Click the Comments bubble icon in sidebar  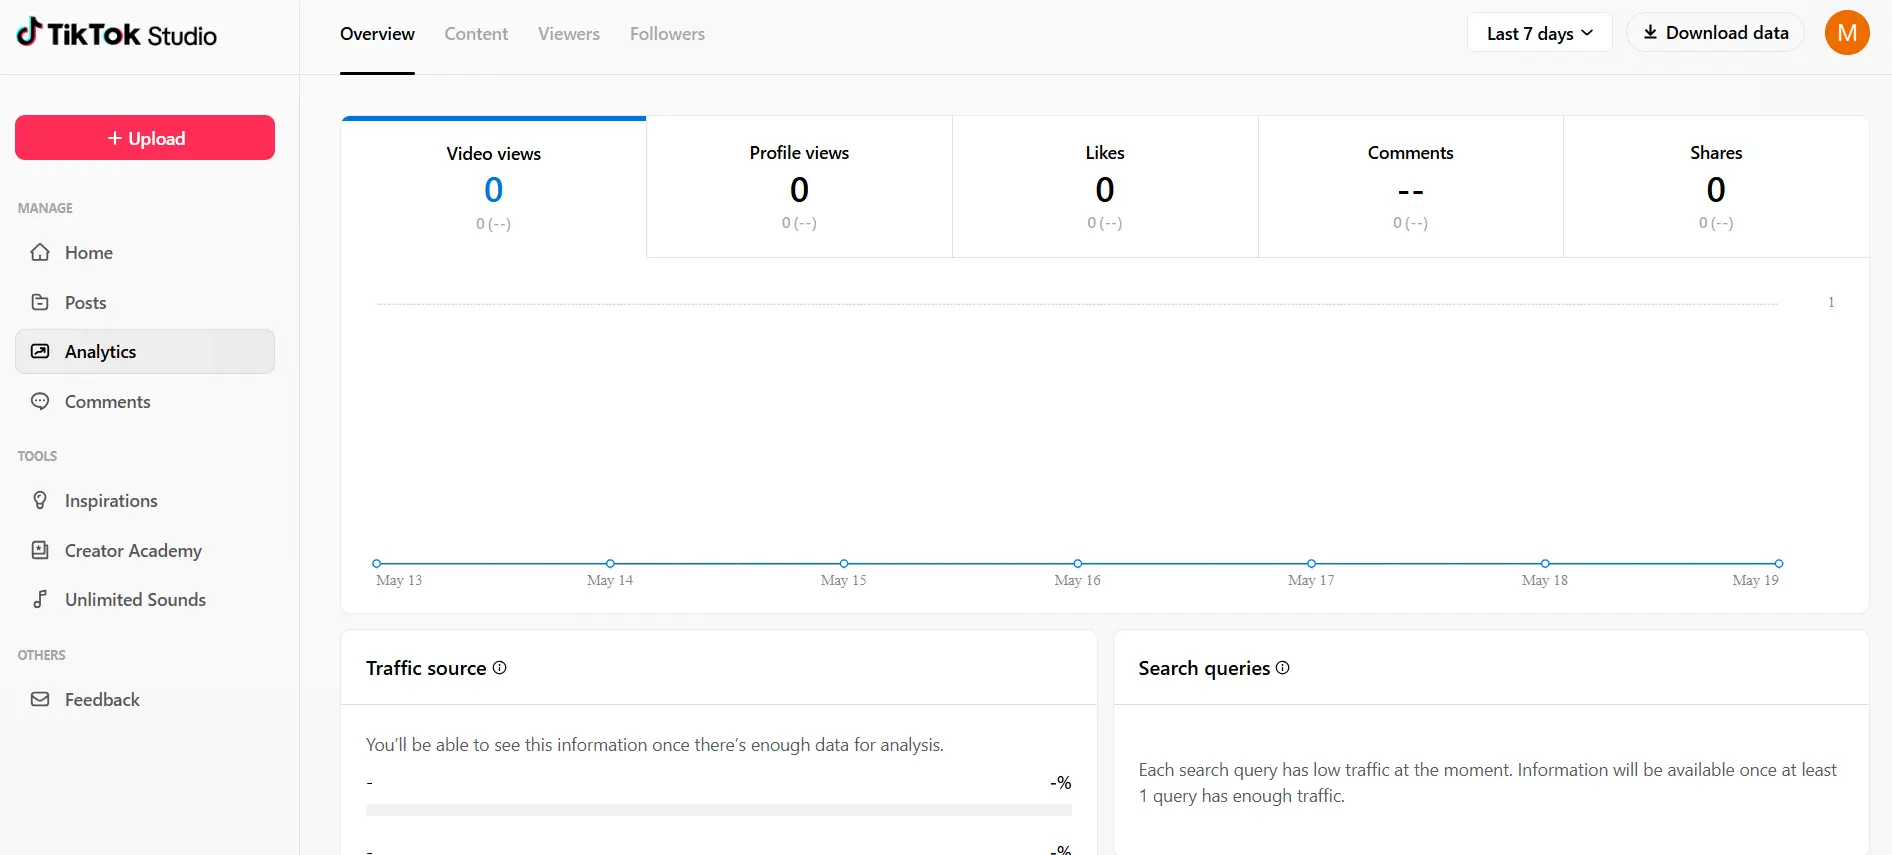(x=40, y=401)
